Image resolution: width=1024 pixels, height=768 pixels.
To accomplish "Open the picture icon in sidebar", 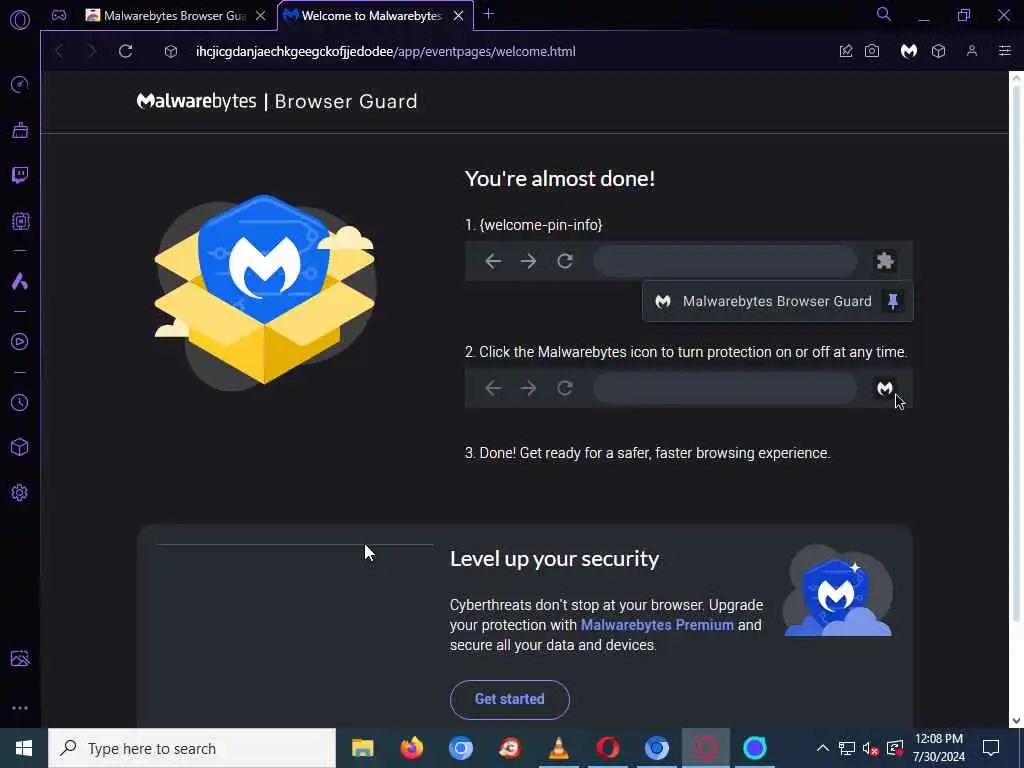I will click(20, 658).
